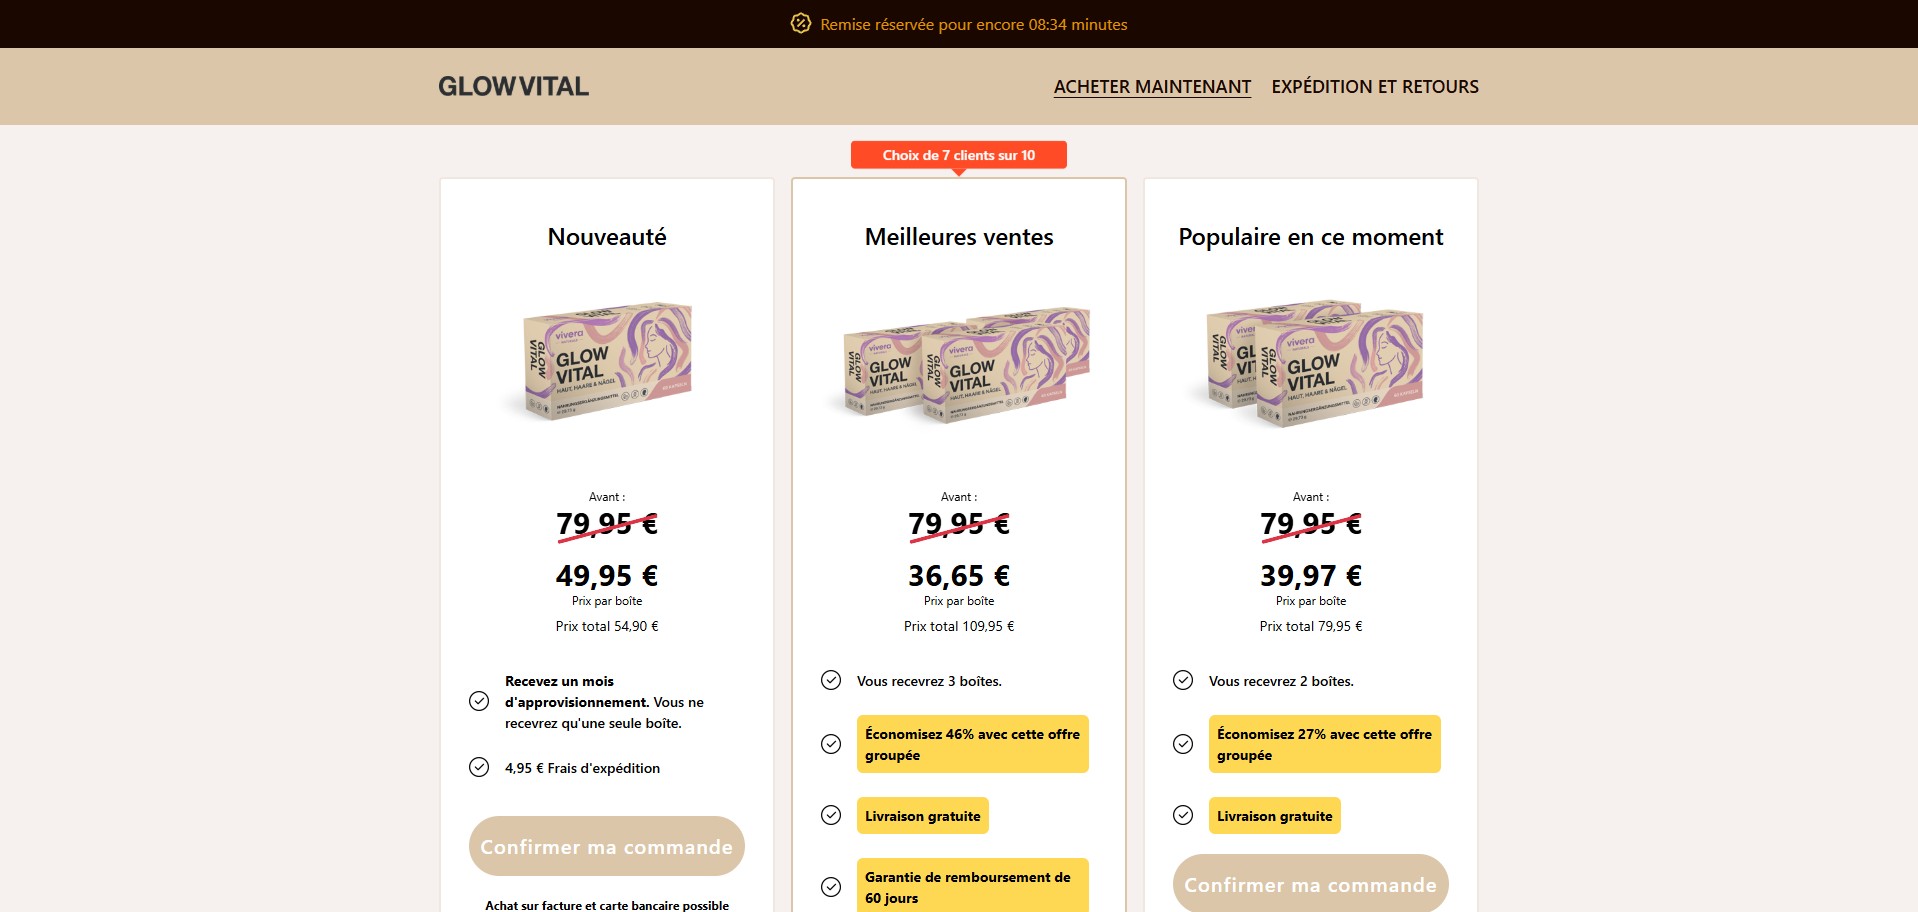Click checkmark beside 60-day refund guarantee
This screenshot has height=912, width=1918.
tap(831, 887)
